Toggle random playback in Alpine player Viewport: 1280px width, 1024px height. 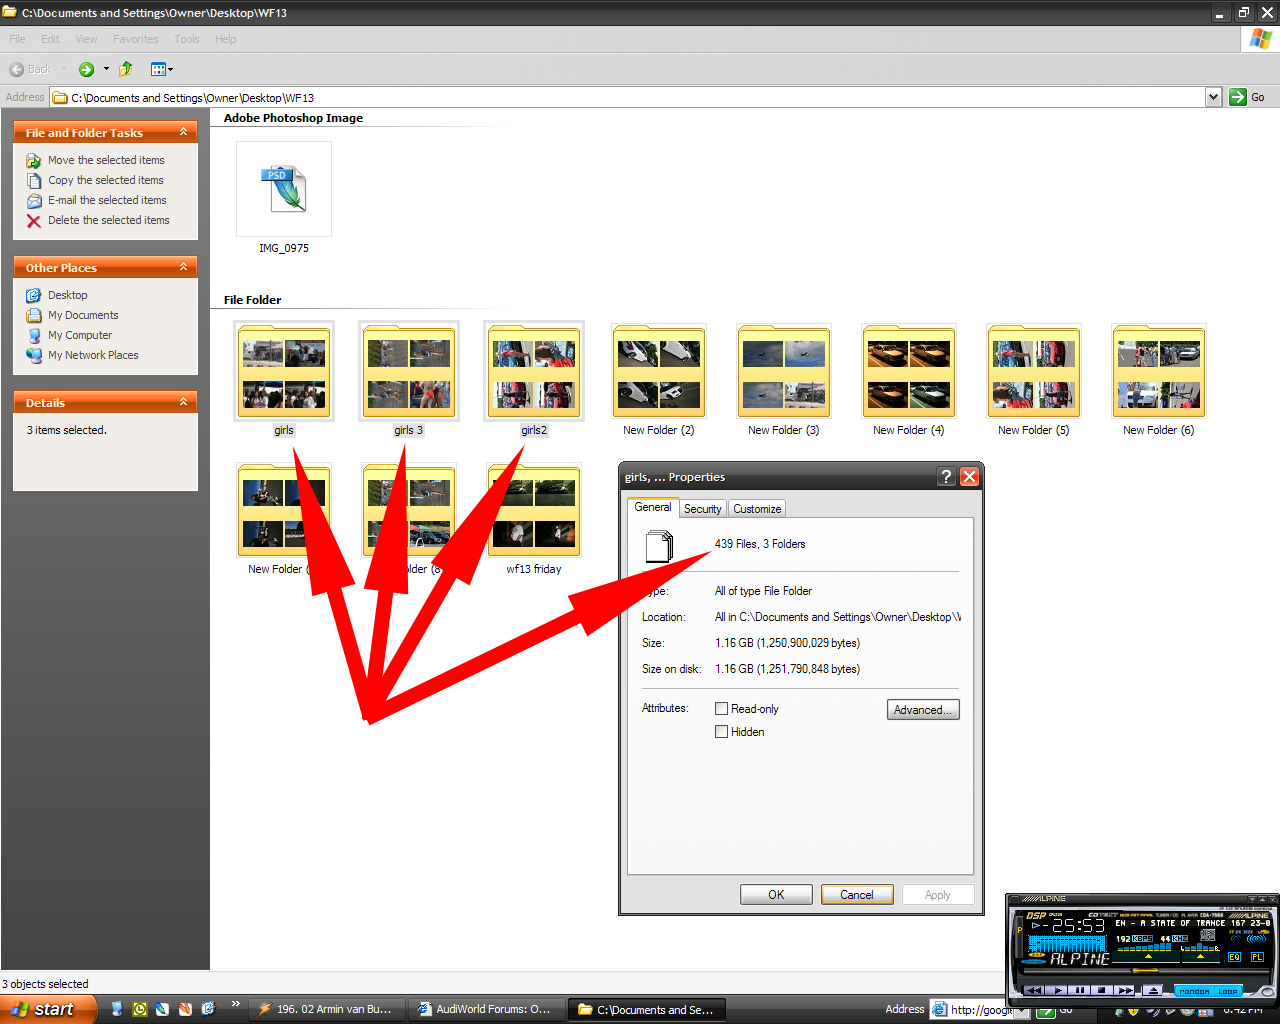(x=1193, y=991)
